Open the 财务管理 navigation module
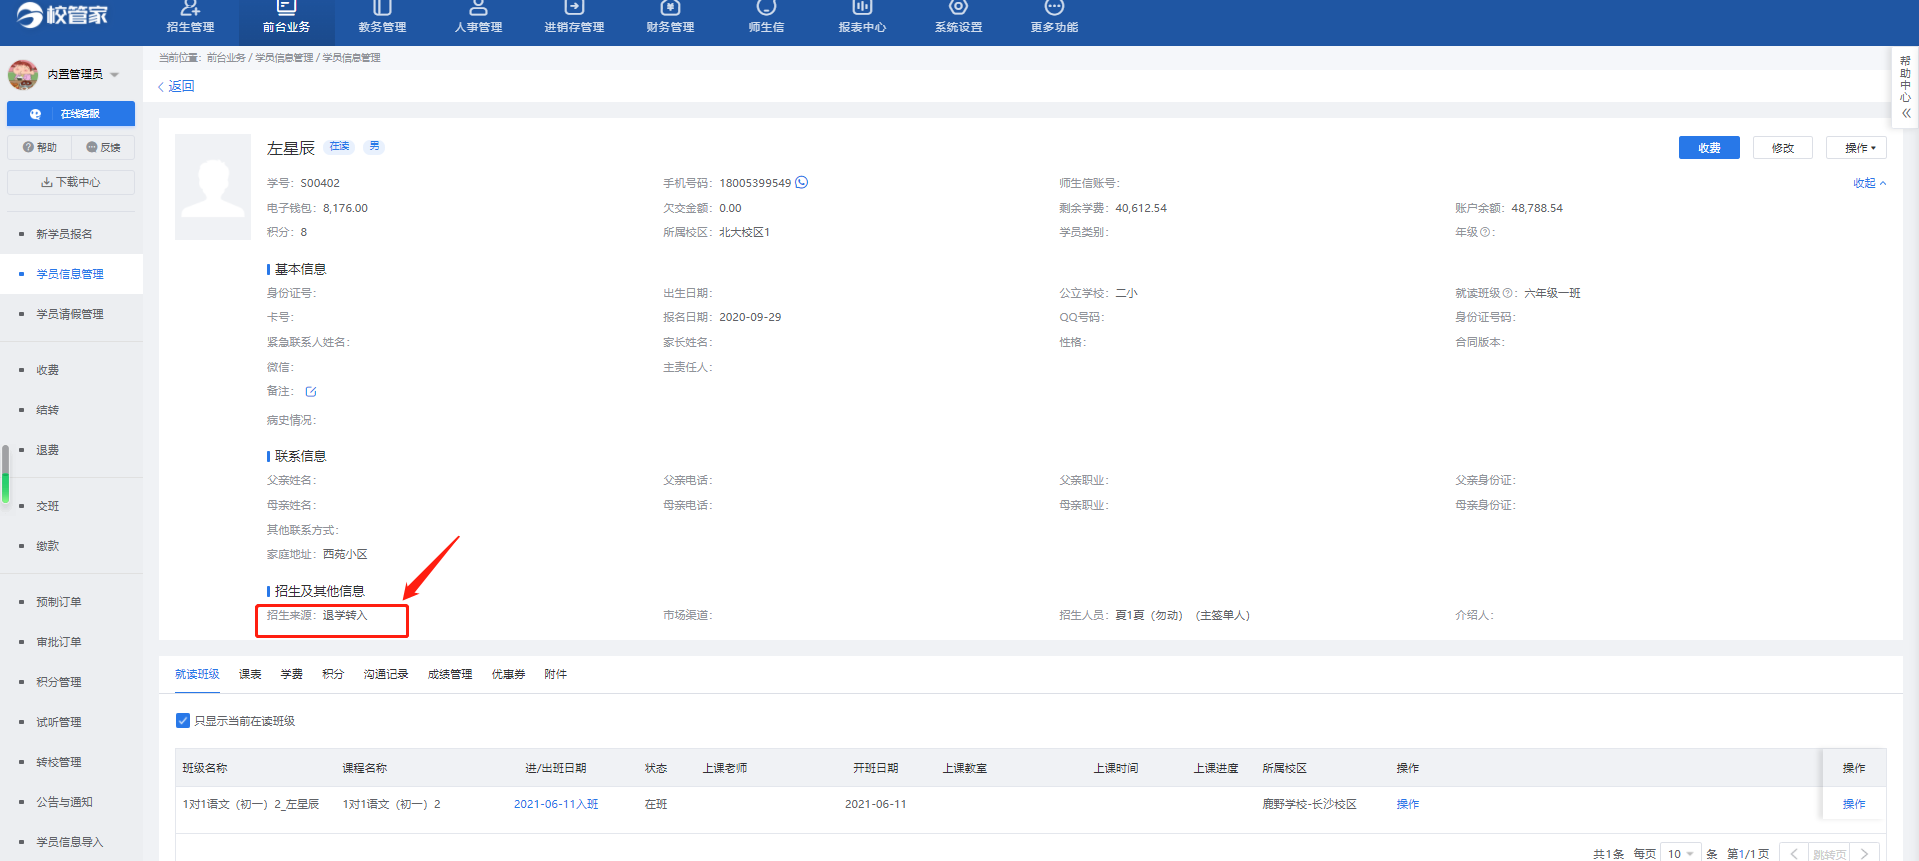The height and width of the screenshot is (861, 1919). tap(670, 18)
